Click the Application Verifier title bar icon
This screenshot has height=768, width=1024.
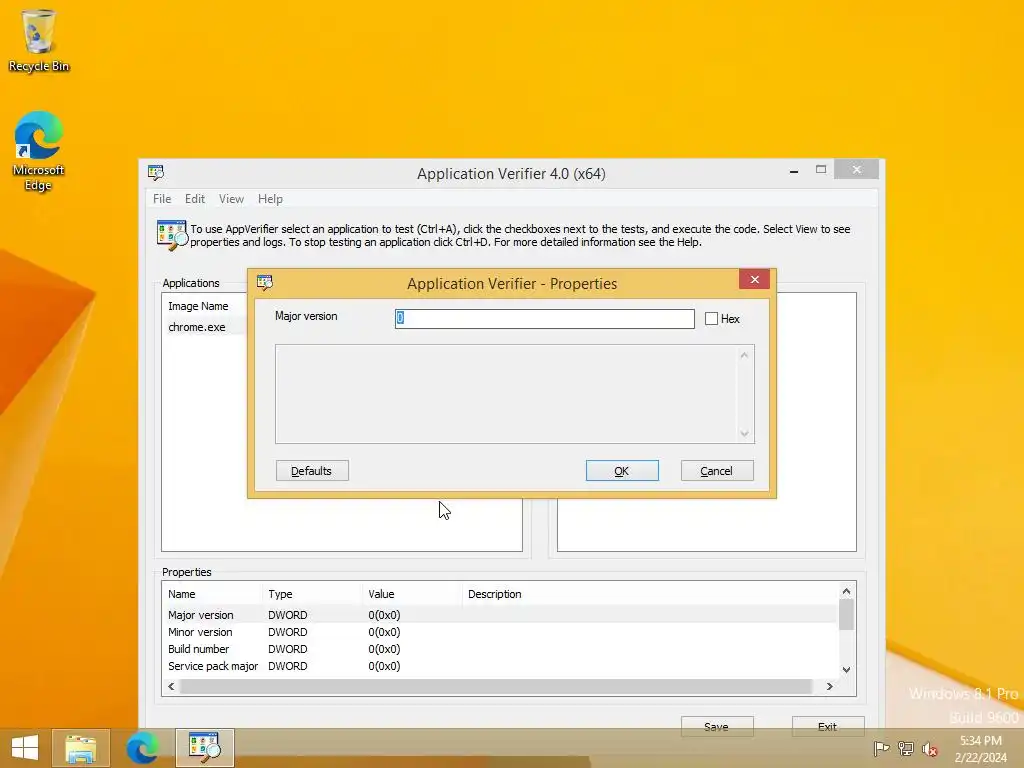(x=155, y=172)
